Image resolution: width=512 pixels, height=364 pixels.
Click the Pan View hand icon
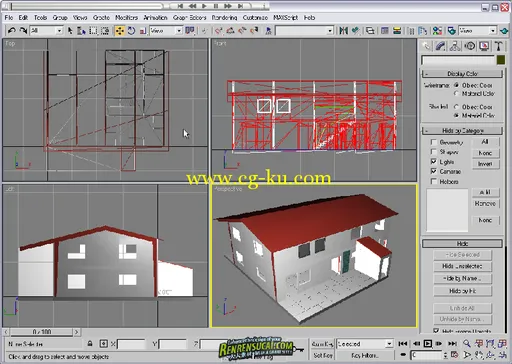click(x=479, y=355)
